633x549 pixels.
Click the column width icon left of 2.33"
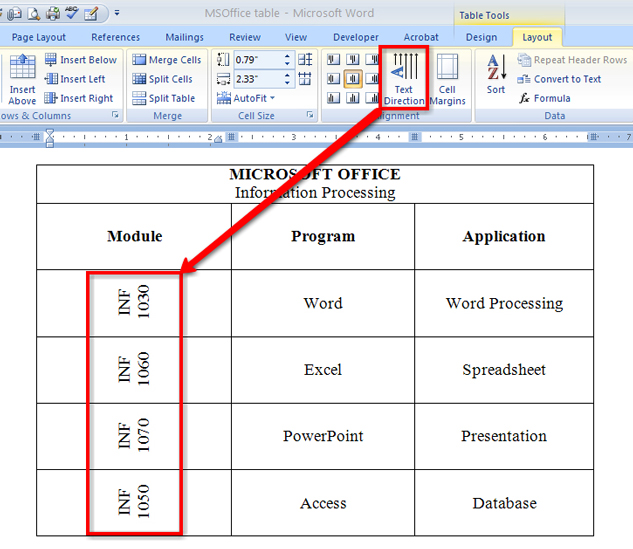pyautogui.click(x=223, y=79)
